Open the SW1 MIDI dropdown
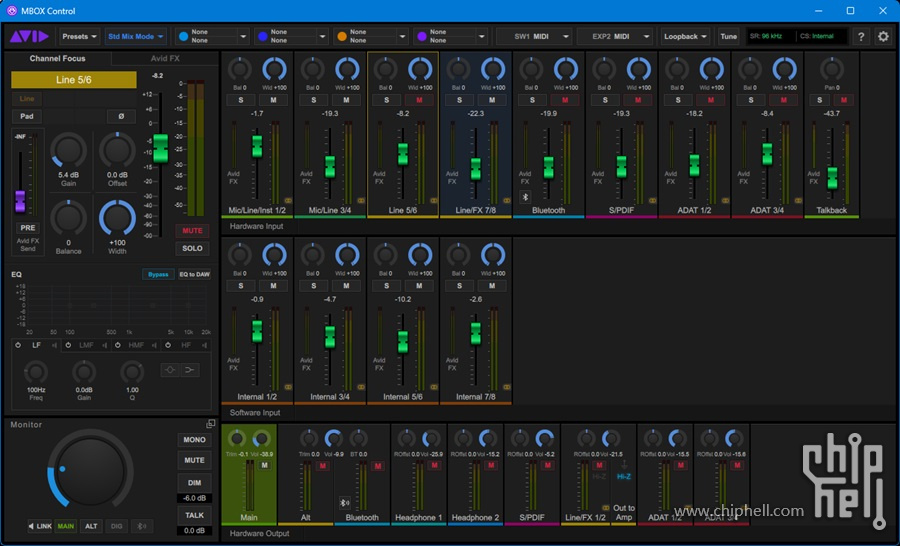Screen dimensions: 900x546 click(534, 36)
